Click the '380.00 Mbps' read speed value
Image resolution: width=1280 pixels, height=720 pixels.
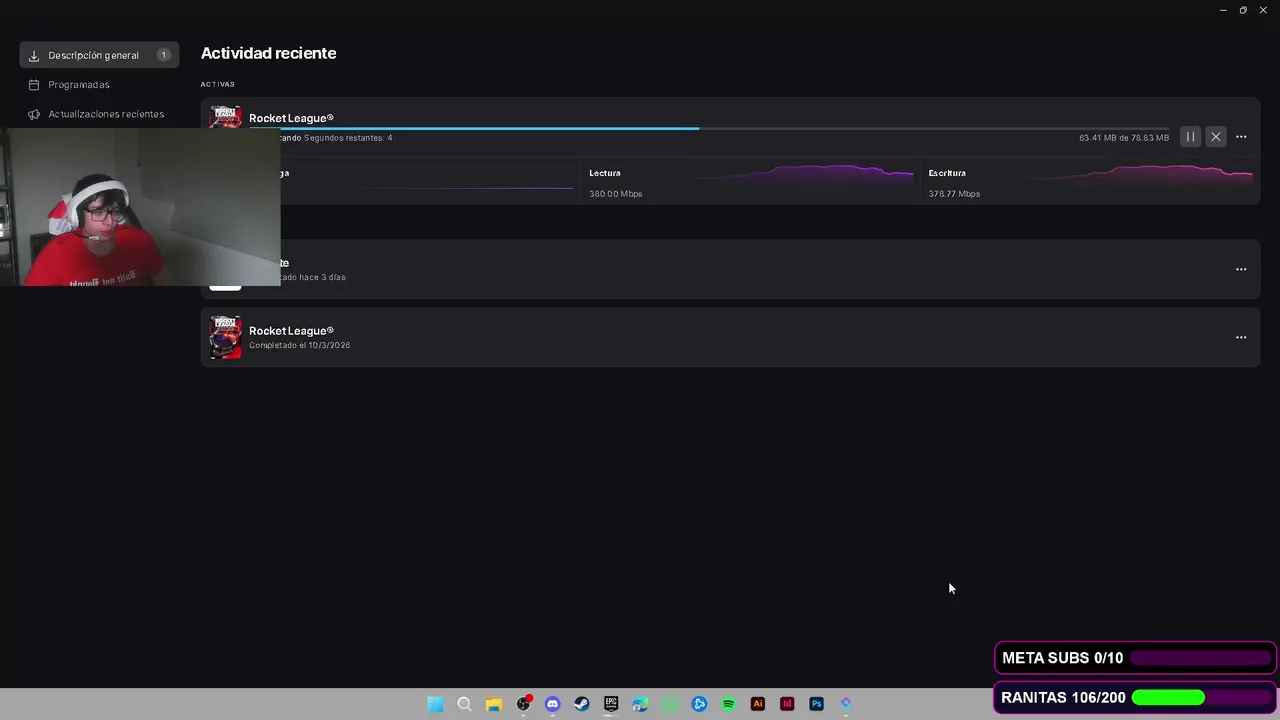[x=616, y=194]
